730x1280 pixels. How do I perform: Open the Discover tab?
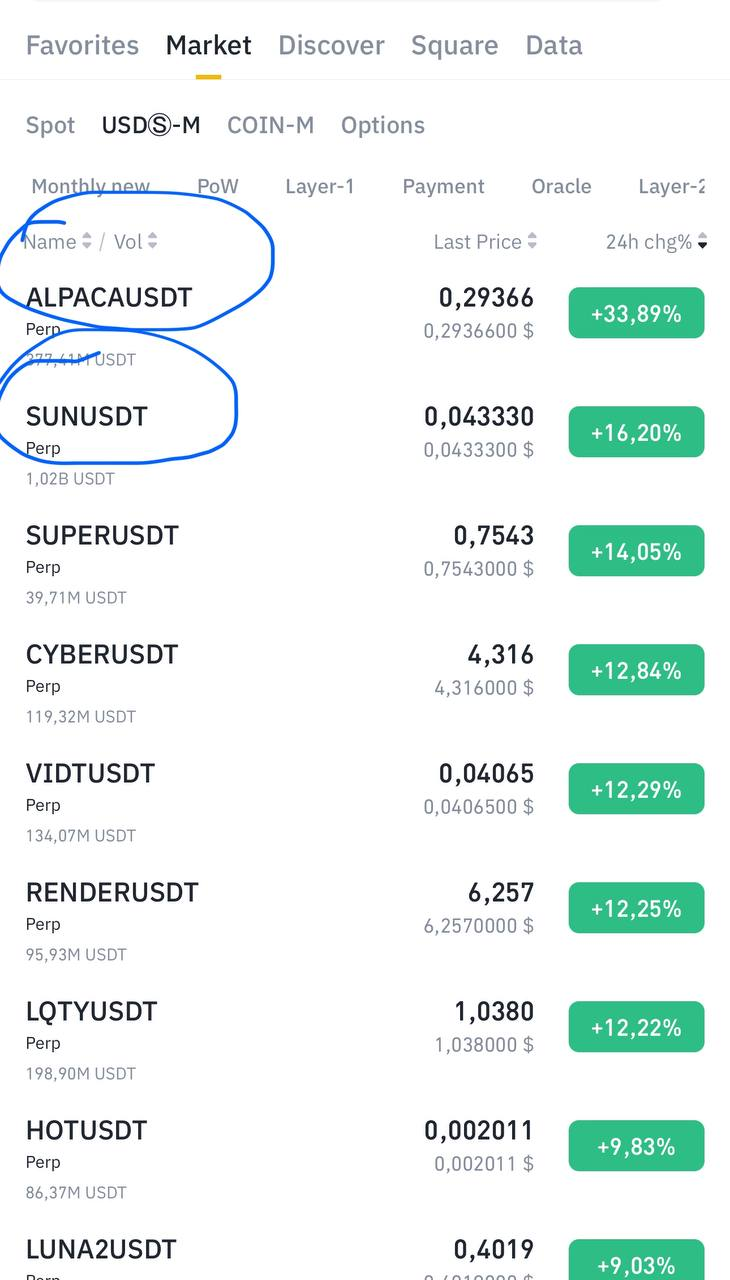pos(331,45)
